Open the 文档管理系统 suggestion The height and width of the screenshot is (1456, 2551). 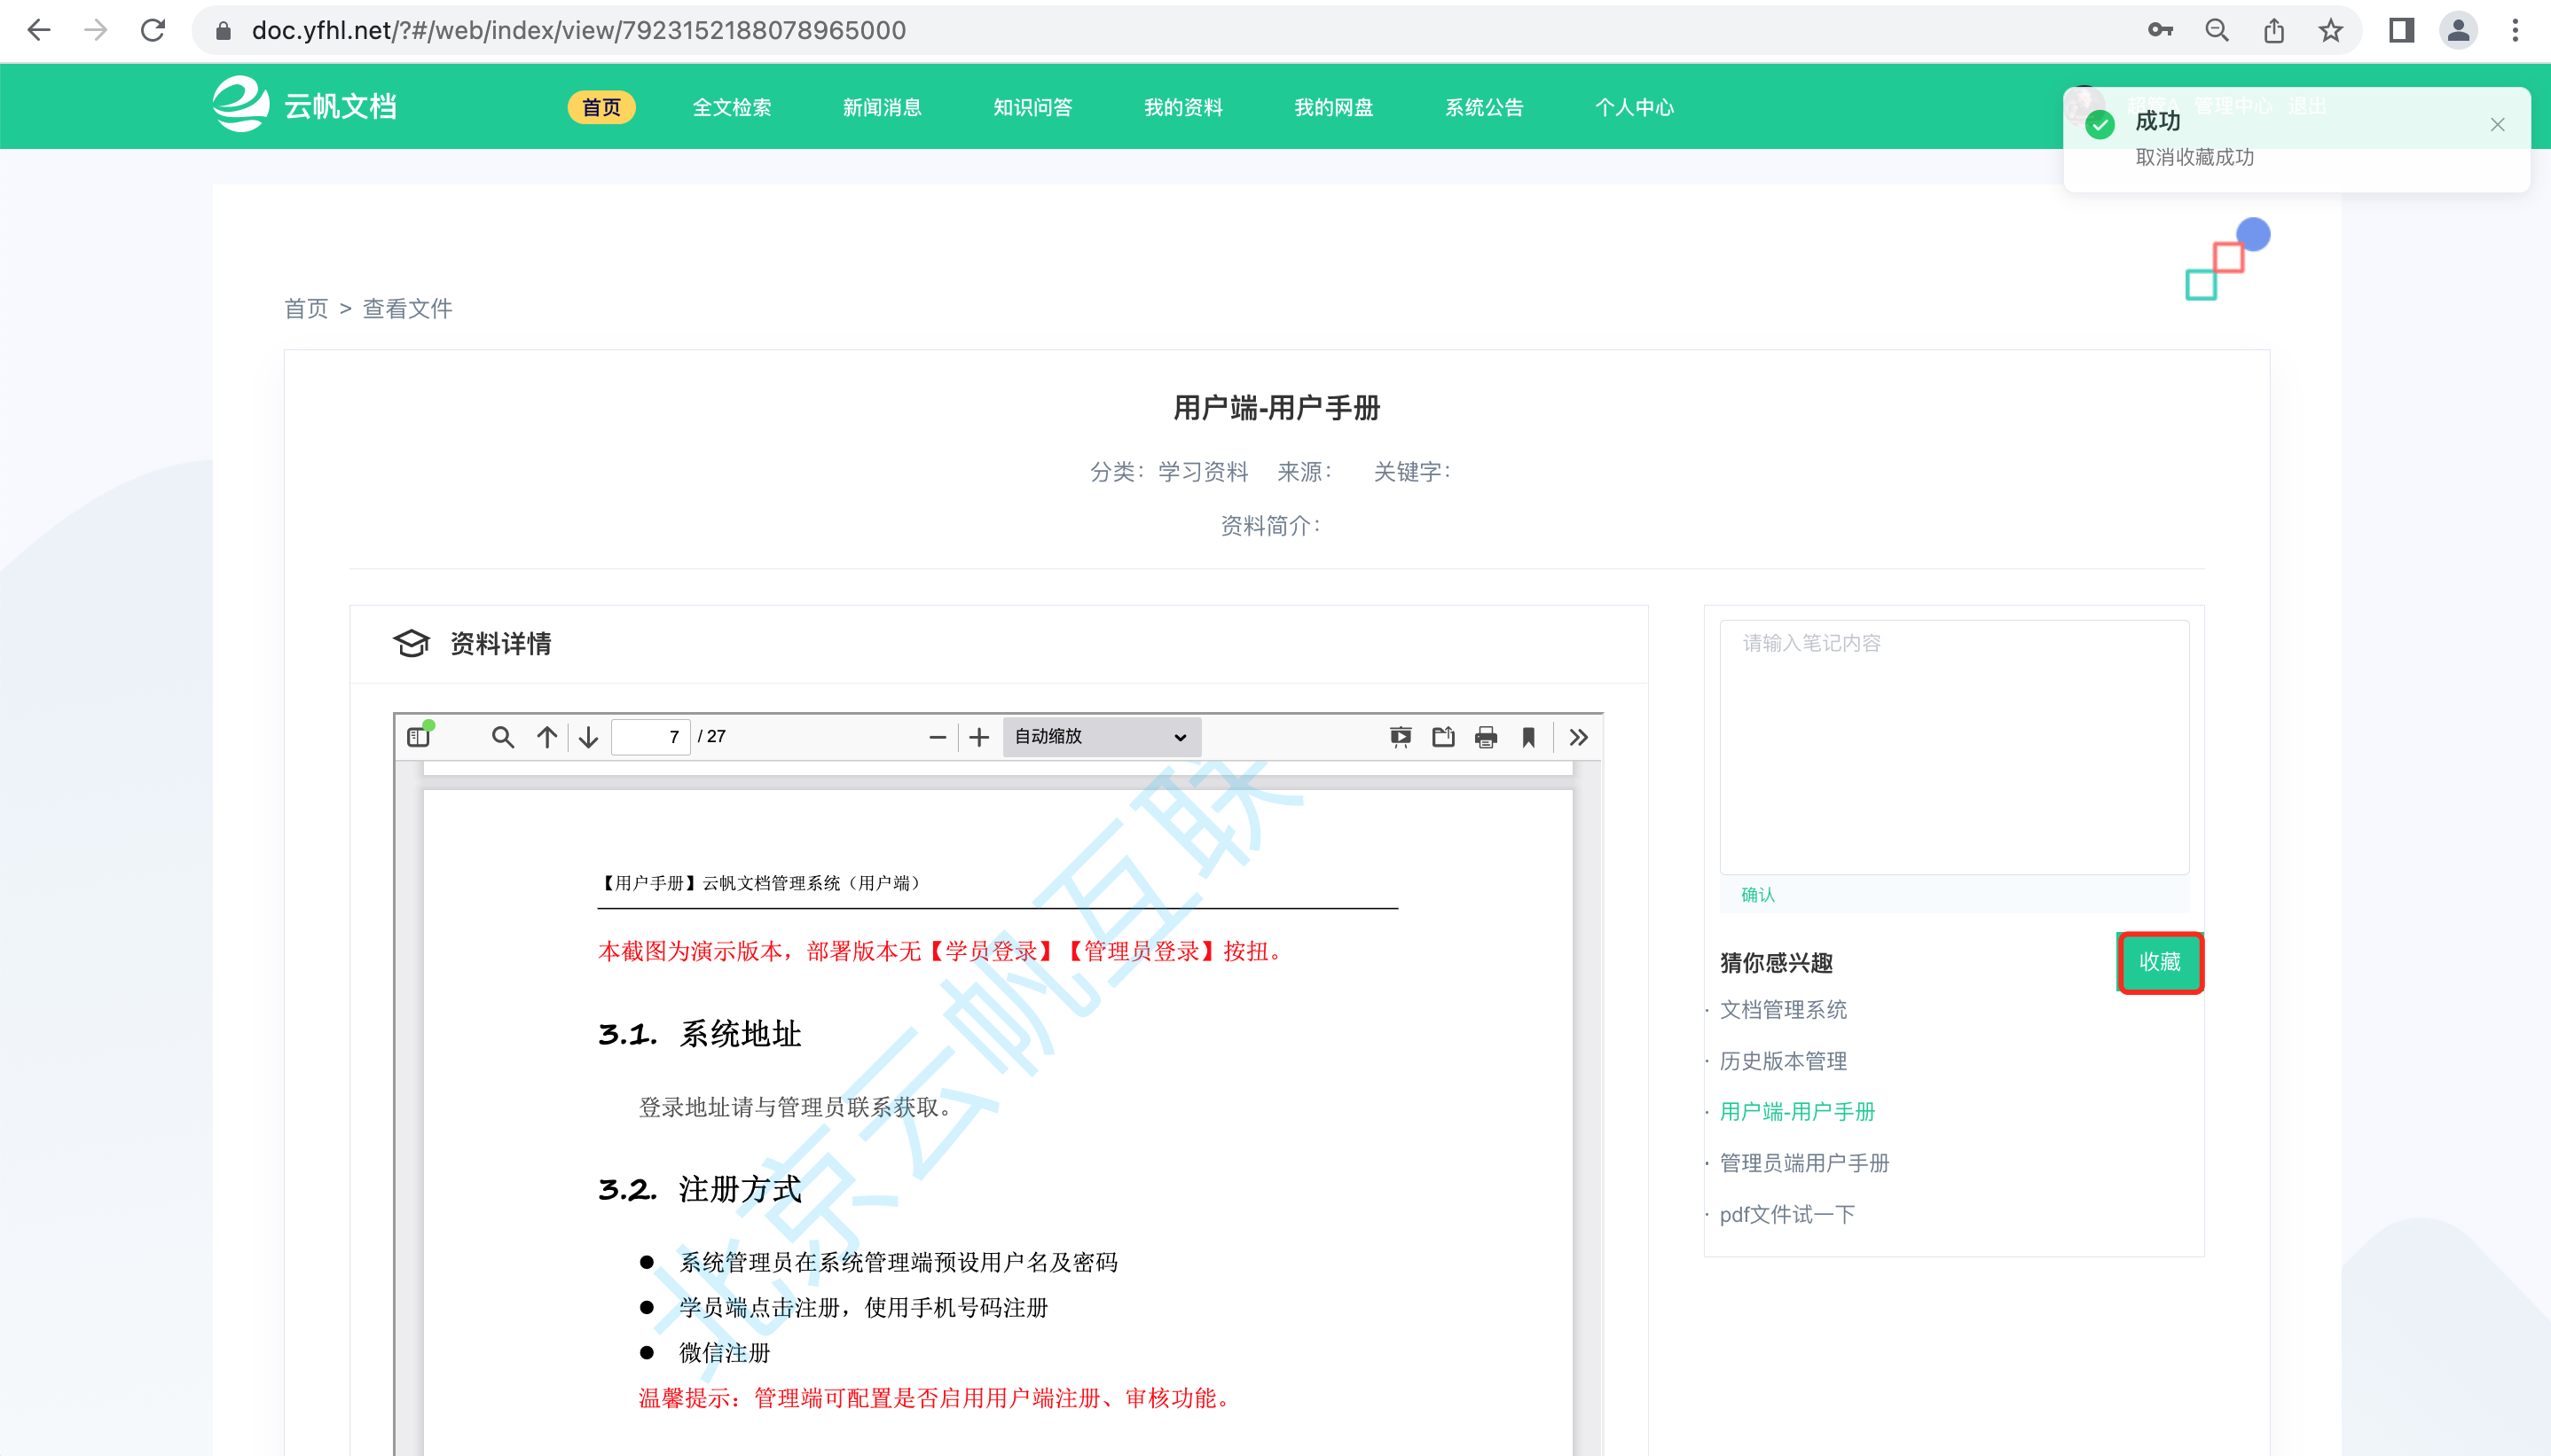tap(1783, 1010)
